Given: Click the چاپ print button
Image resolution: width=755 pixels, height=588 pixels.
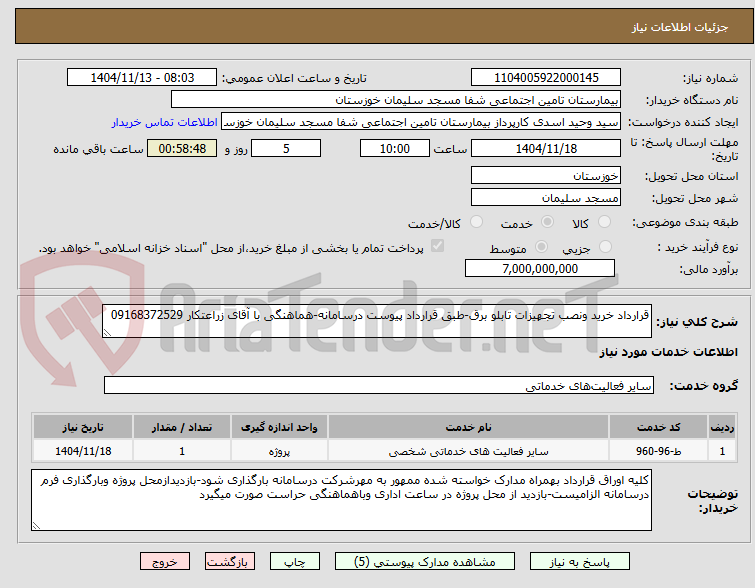Looking at the screenshot, I should pos(295,562).
